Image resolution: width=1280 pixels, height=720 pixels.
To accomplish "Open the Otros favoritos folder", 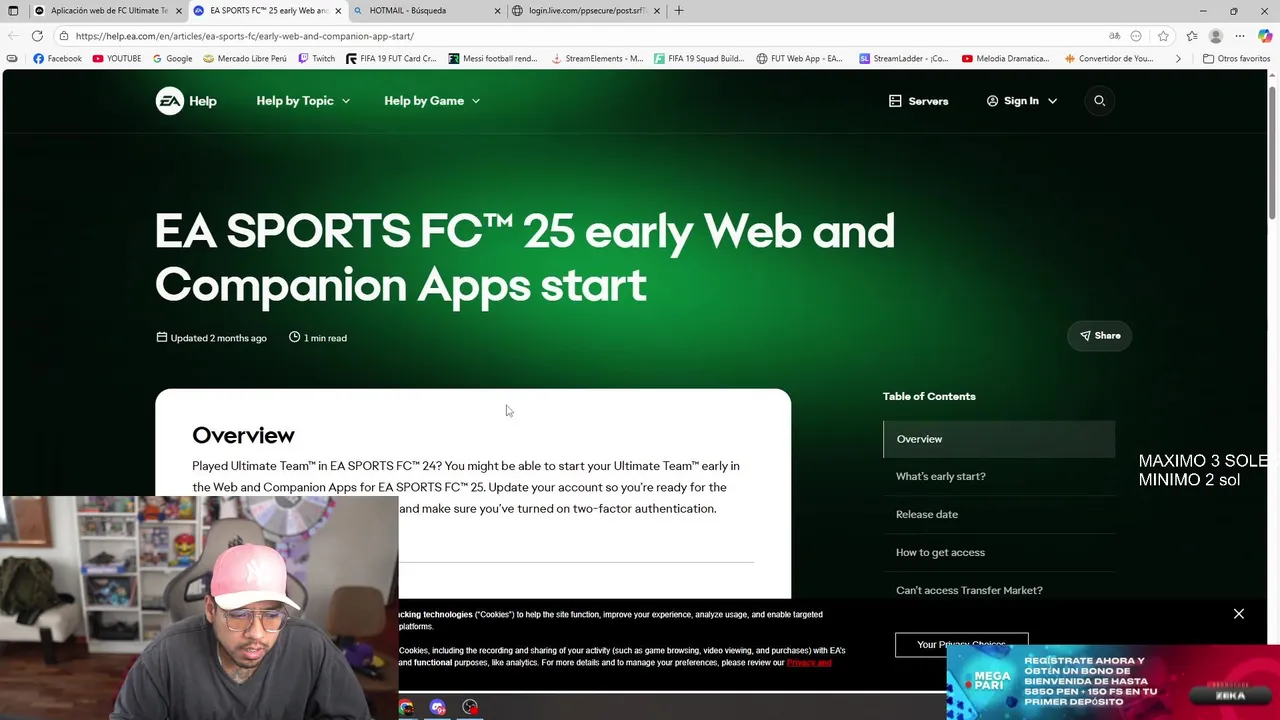I will [x=1236, y=59].
